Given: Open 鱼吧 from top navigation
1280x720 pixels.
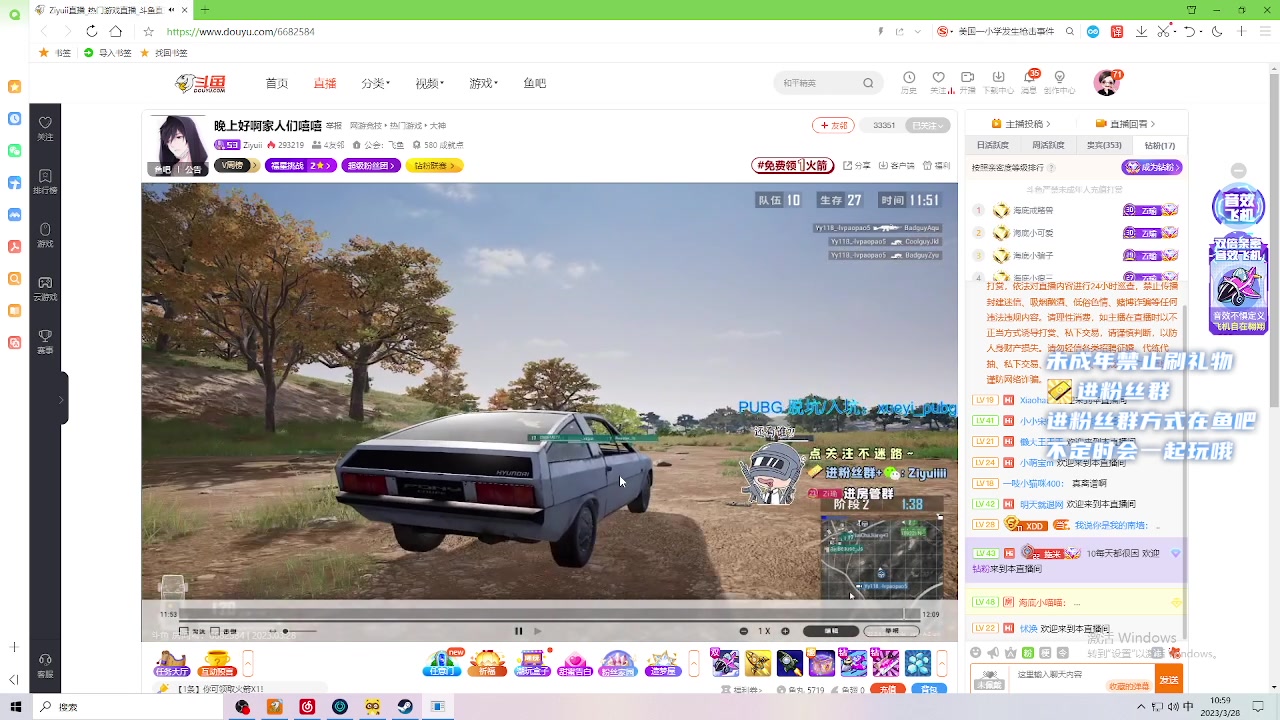Looking at the screenshot, I should 534,83.
